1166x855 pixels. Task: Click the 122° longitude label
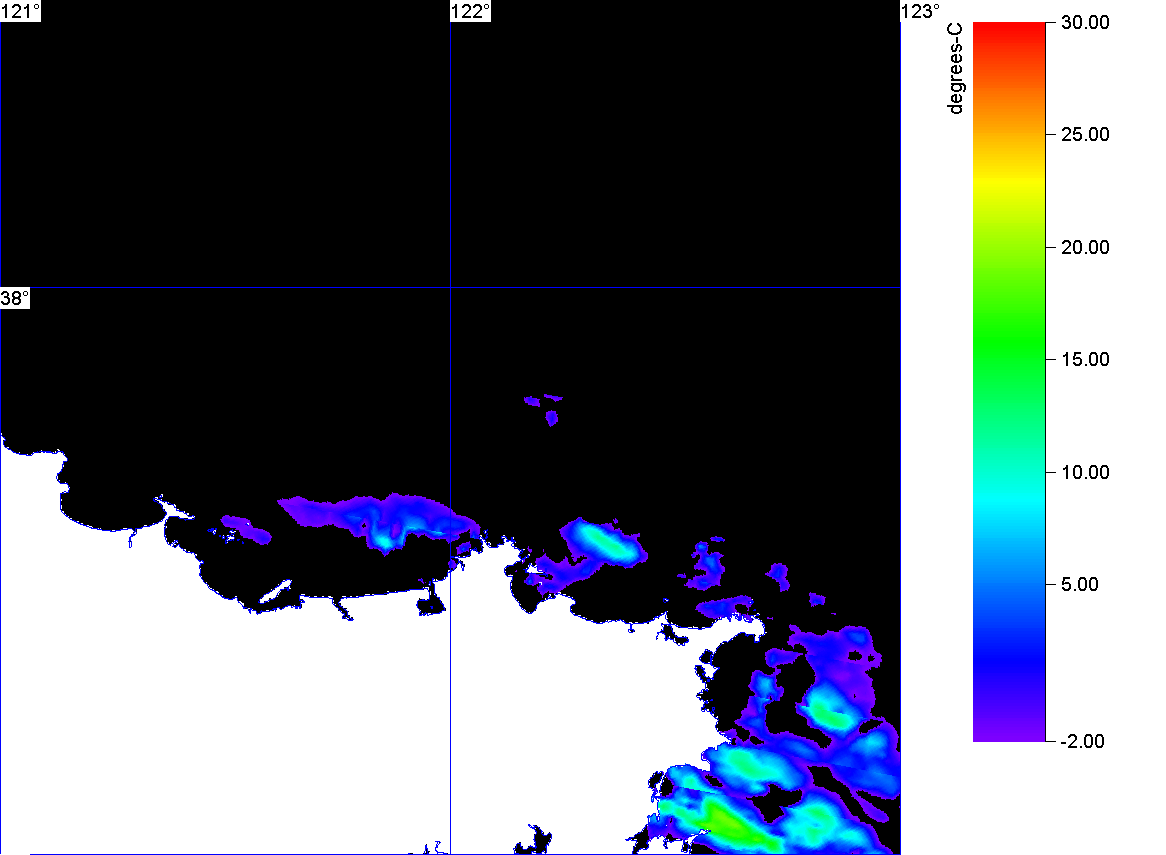471,11
